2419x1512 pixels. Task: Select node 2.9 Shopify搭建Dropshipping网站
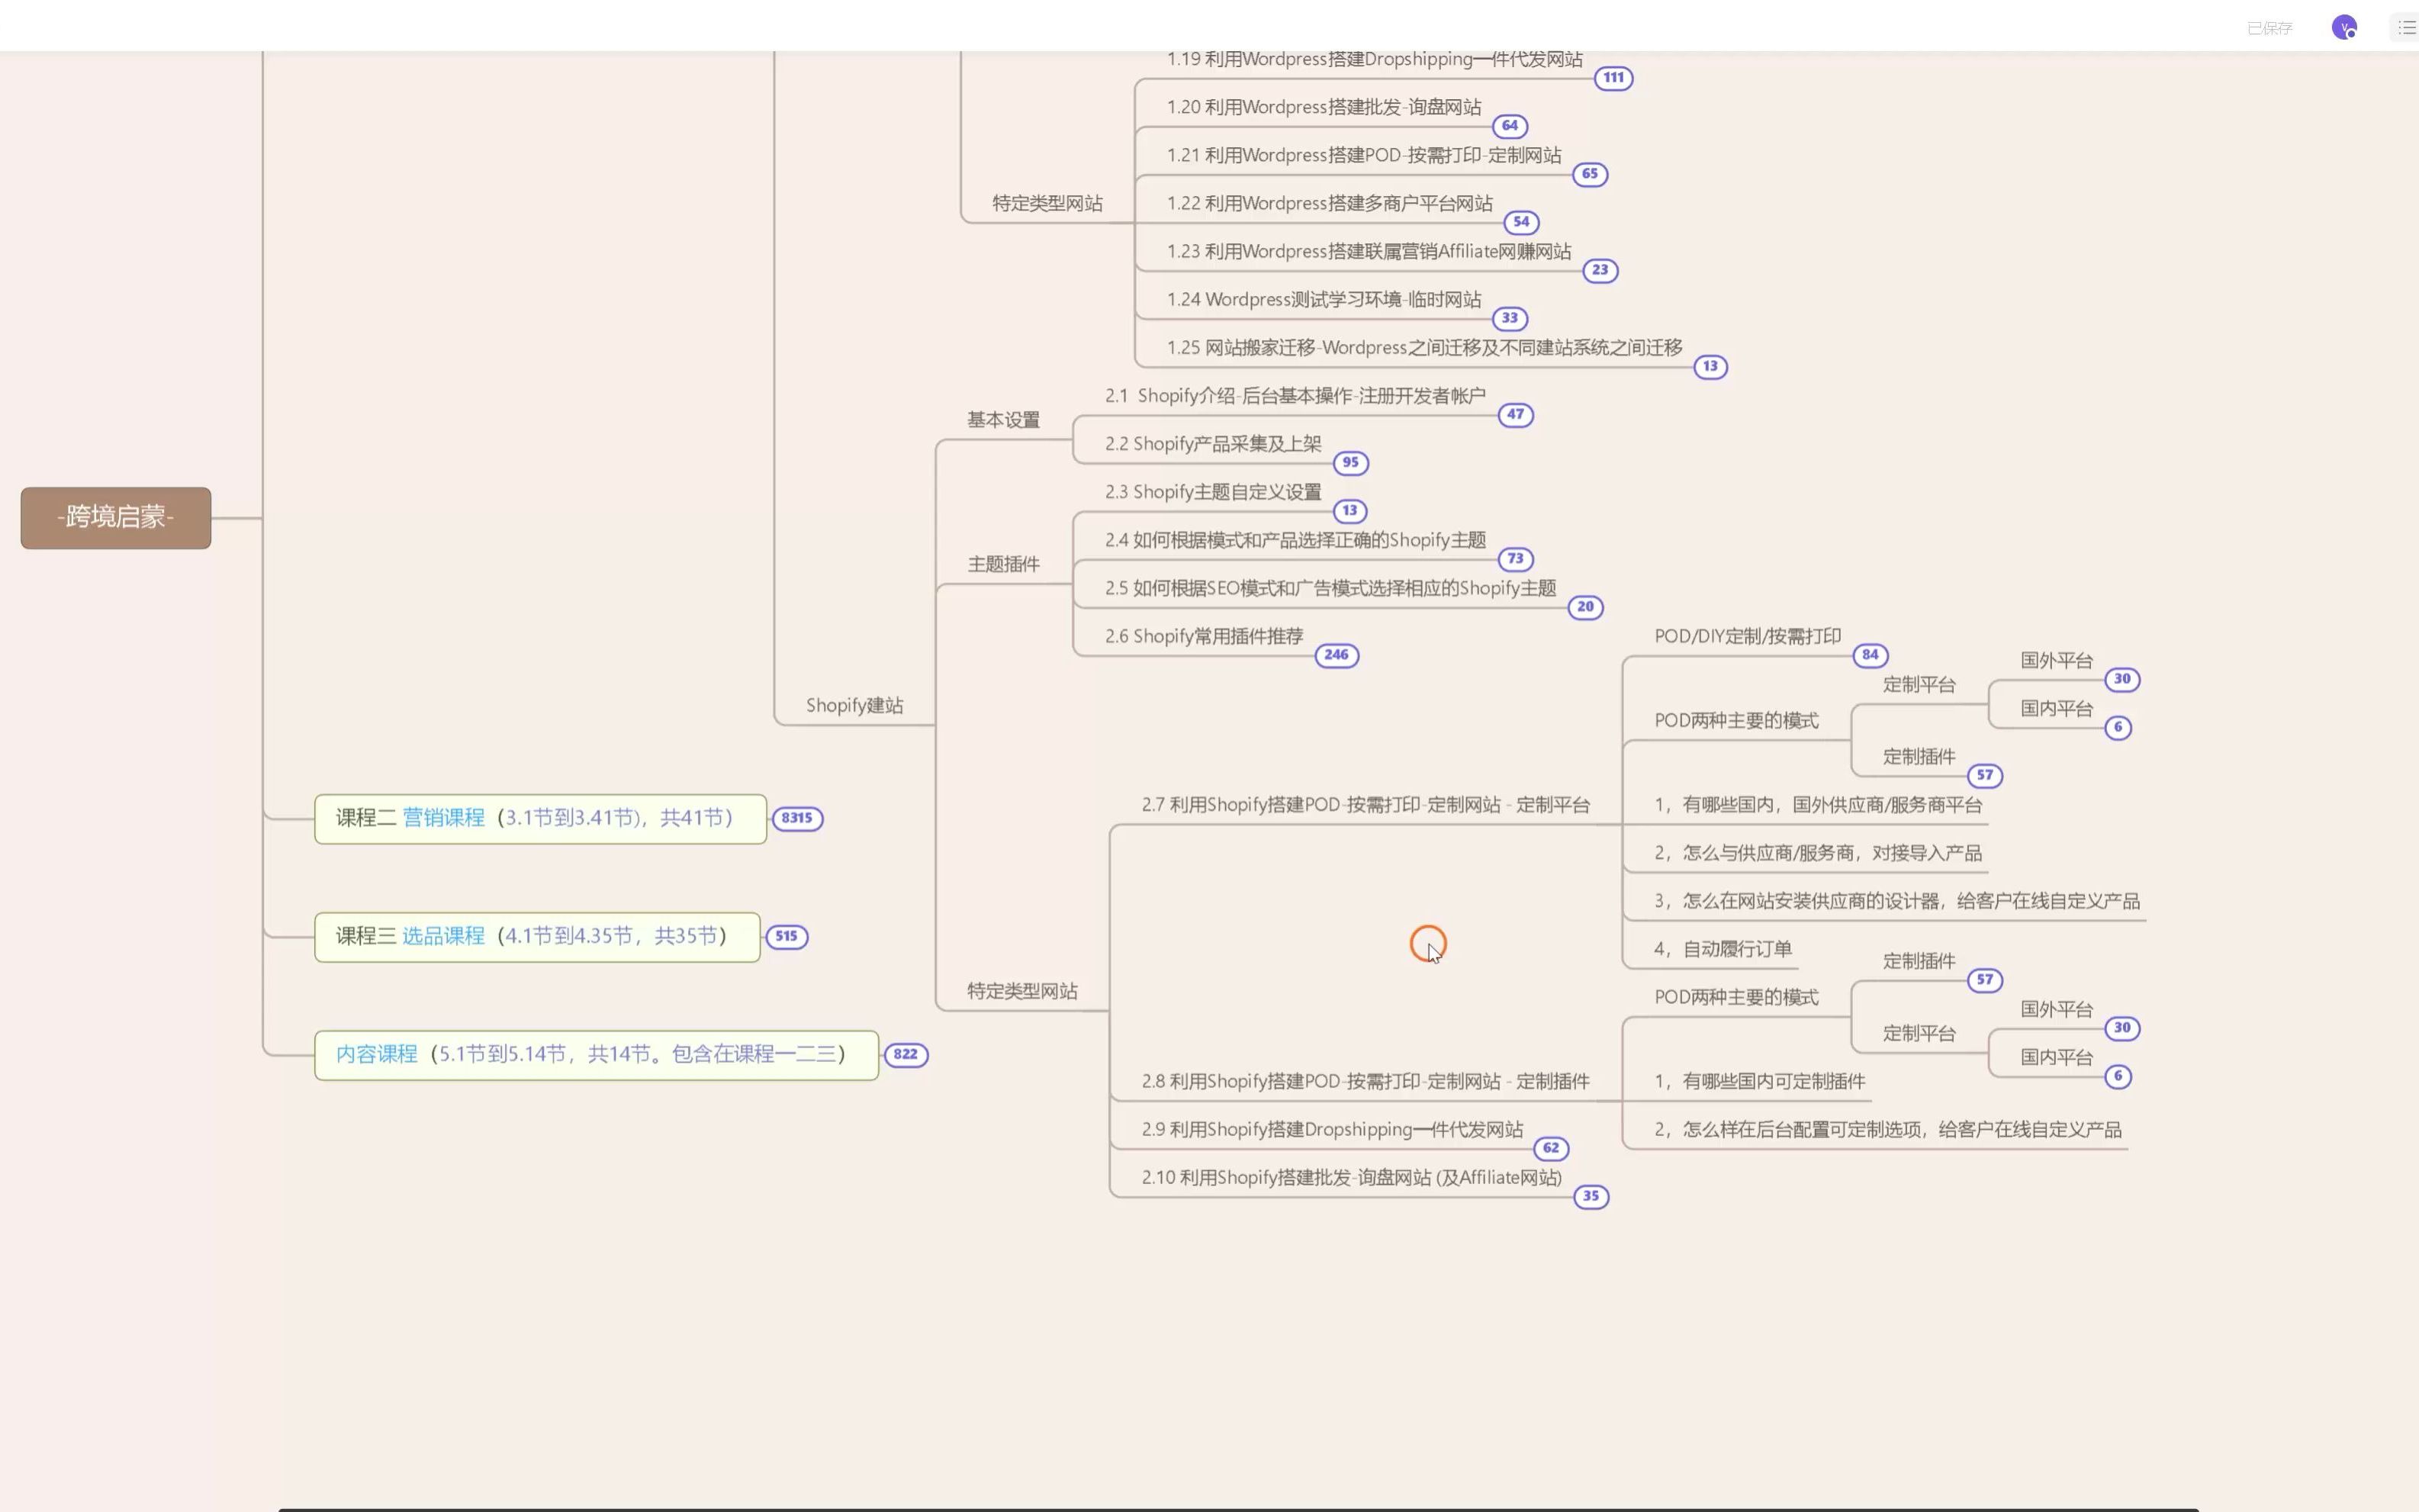(x=1332, y=1129)
